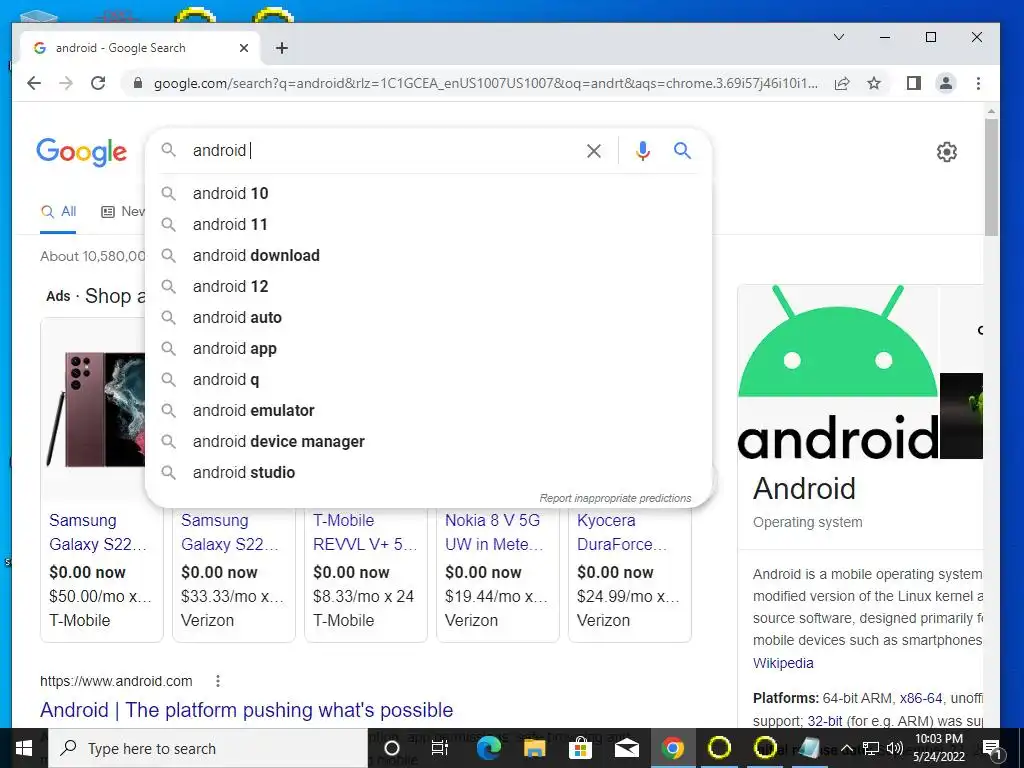1024x768 pixels.
Task: Click Samsung Galaxy S22 phone image
Action: click(x=96, y=408)
